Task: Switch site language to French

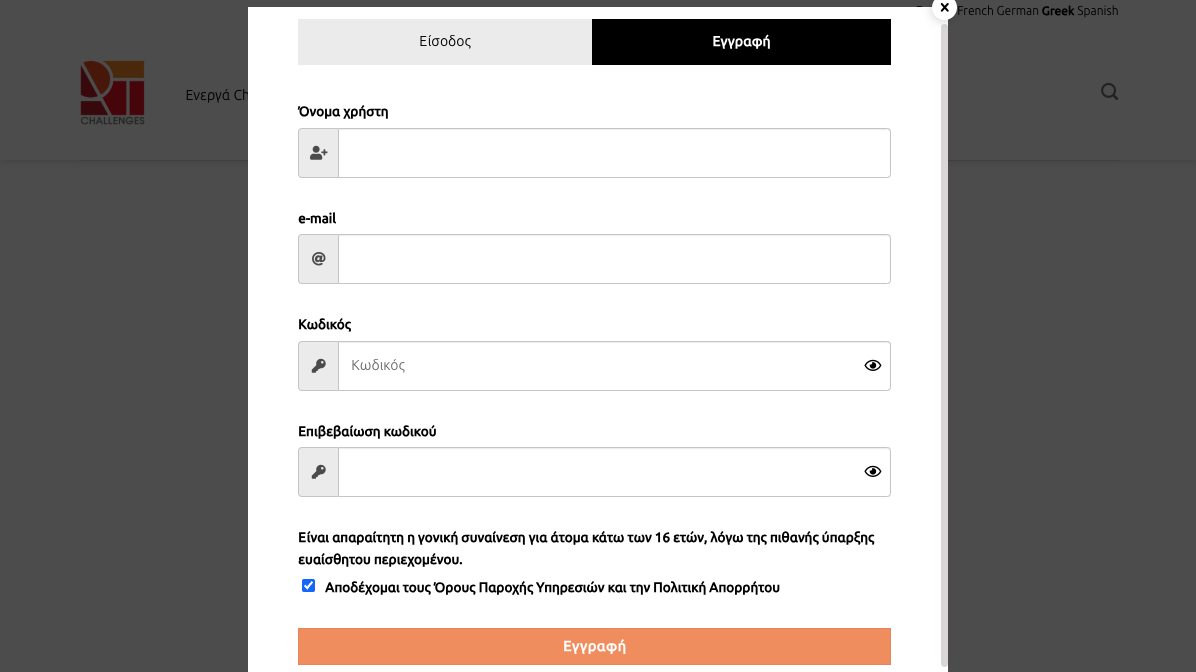Action: click(x=975, y=11)
